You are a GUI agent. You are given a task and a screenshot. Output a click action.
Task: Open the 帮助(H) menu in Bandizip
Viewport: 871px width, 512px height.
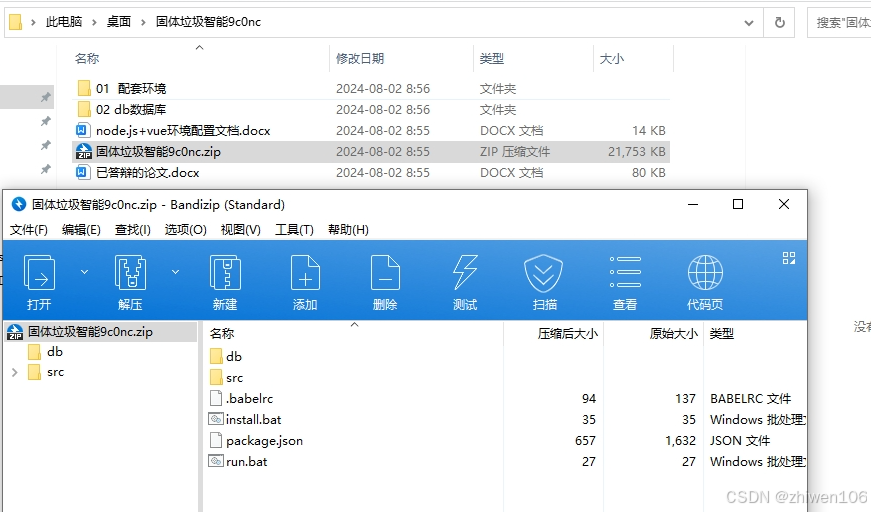point(348,230)
